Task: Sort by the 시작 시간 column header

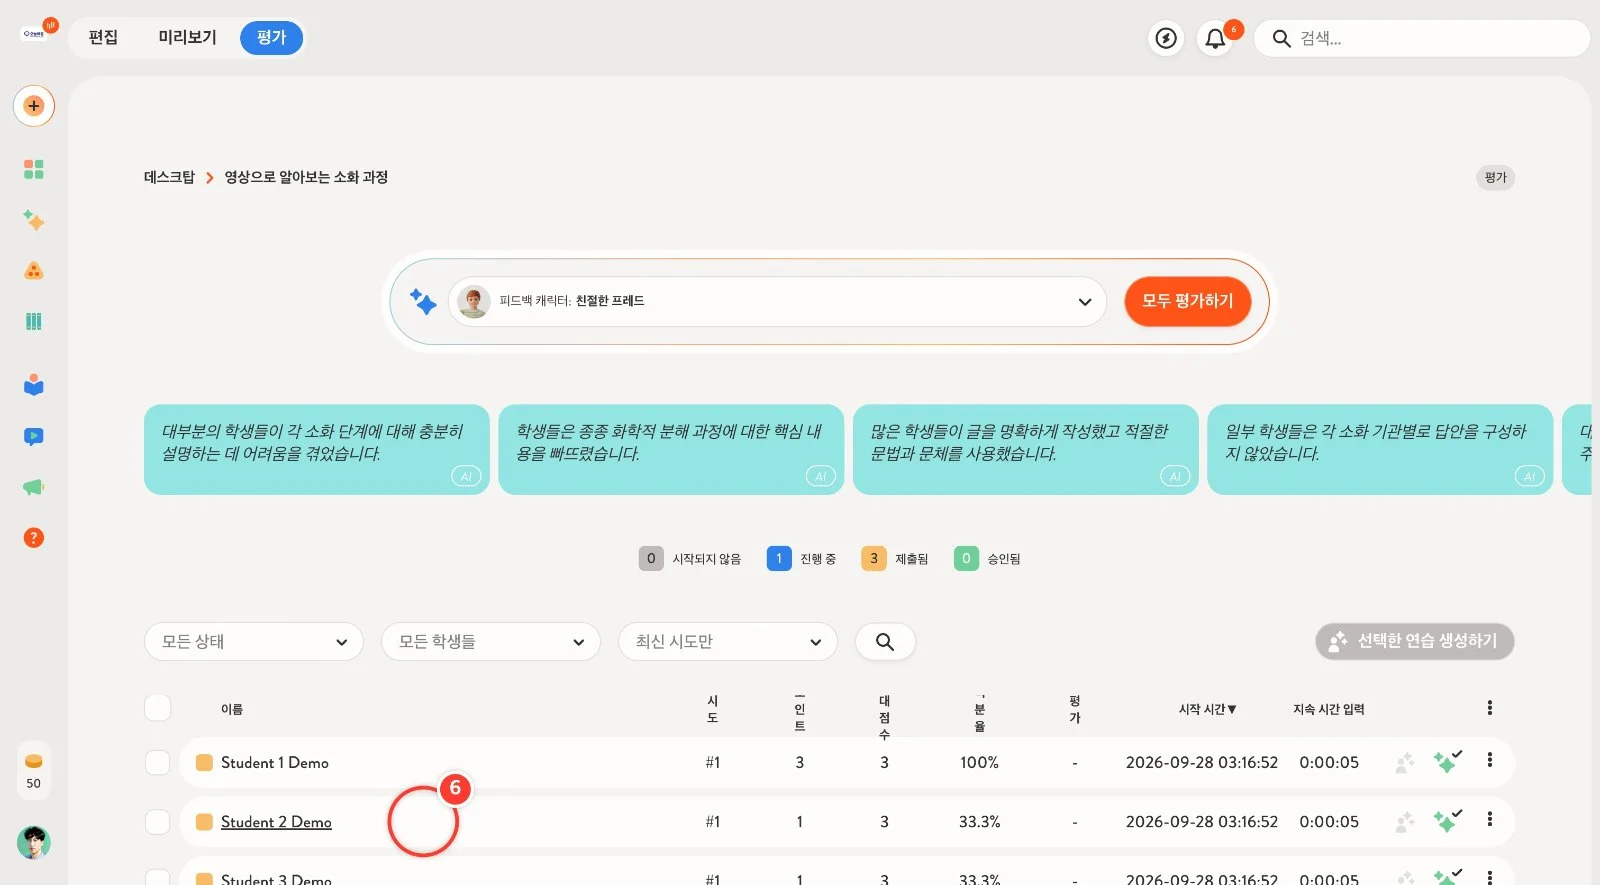Action: [1207, 709]
